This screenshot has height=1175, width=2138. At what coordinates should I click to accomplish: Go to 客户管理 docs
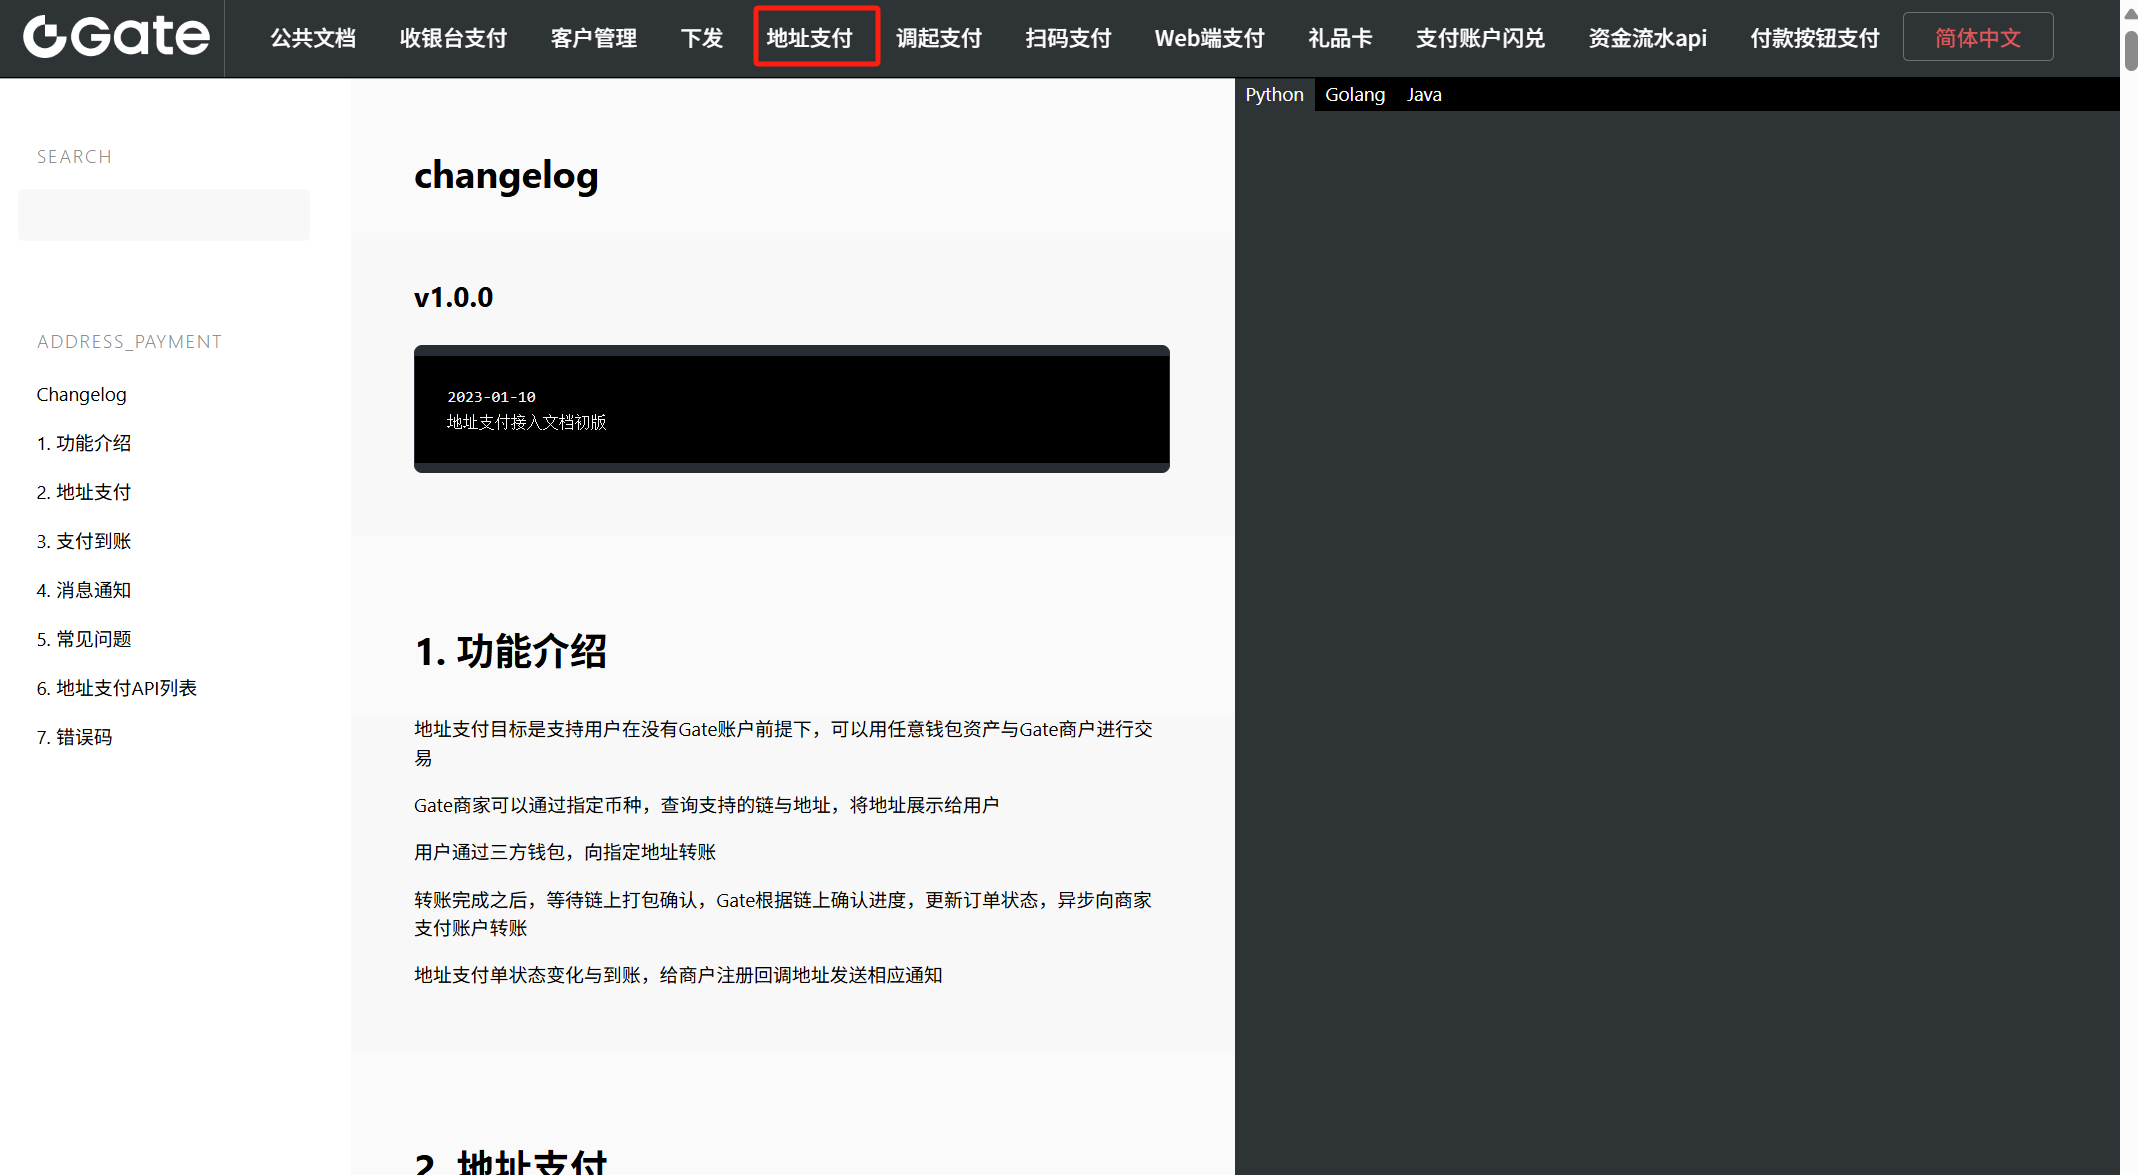point(593,38)
